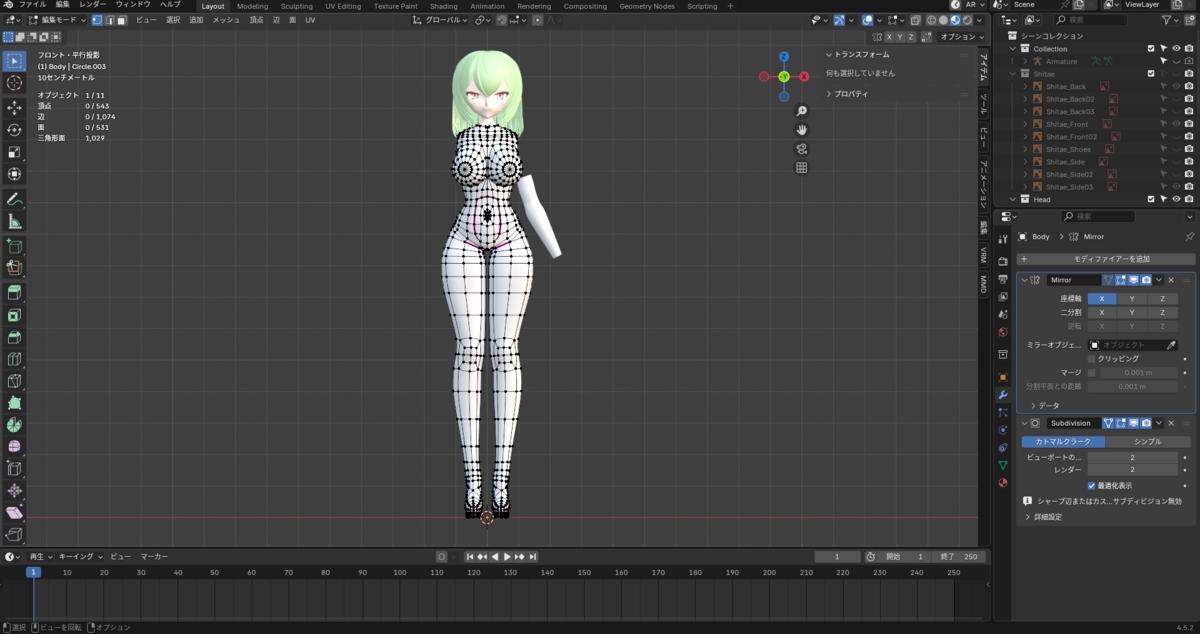
Task: Open the Modifier properties wrench tab
Action: tap(1003, 395)
